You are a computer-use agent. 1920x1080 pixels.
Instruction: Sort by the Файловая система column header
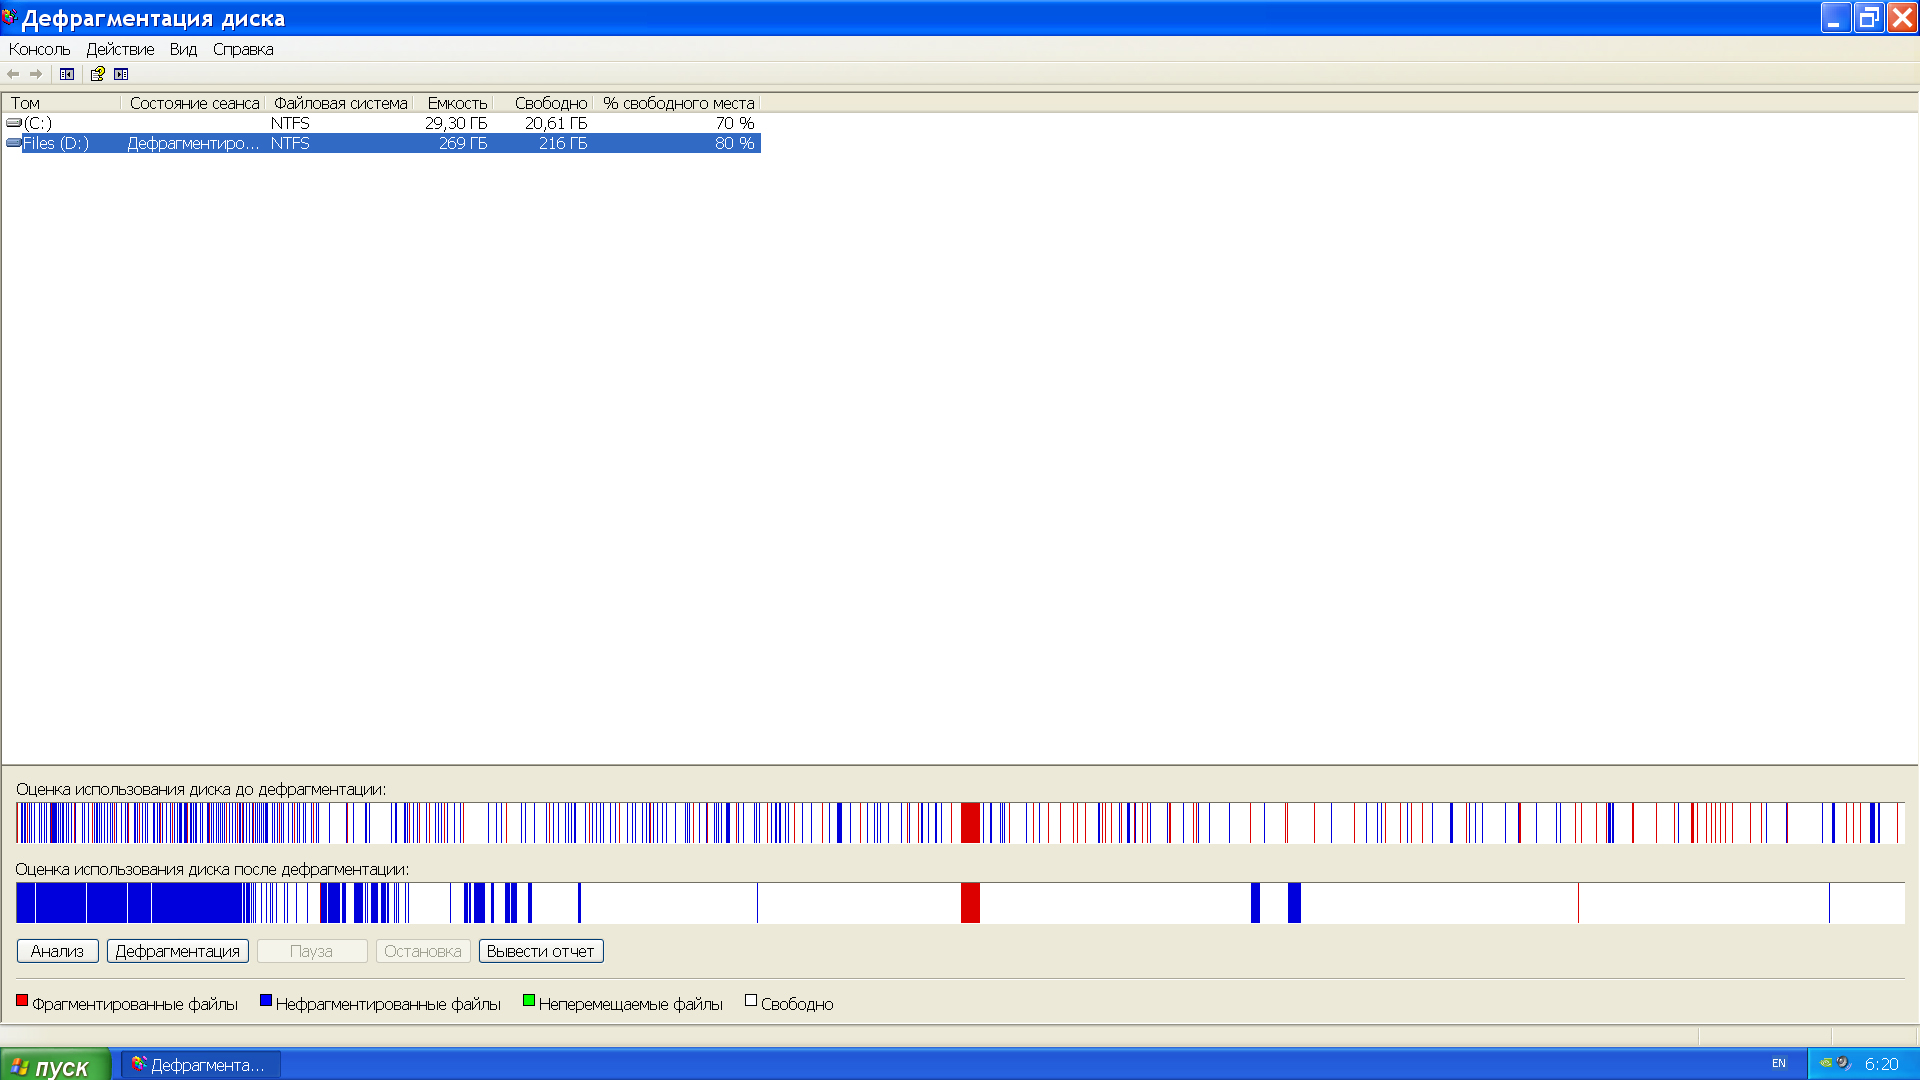point(340,103)
